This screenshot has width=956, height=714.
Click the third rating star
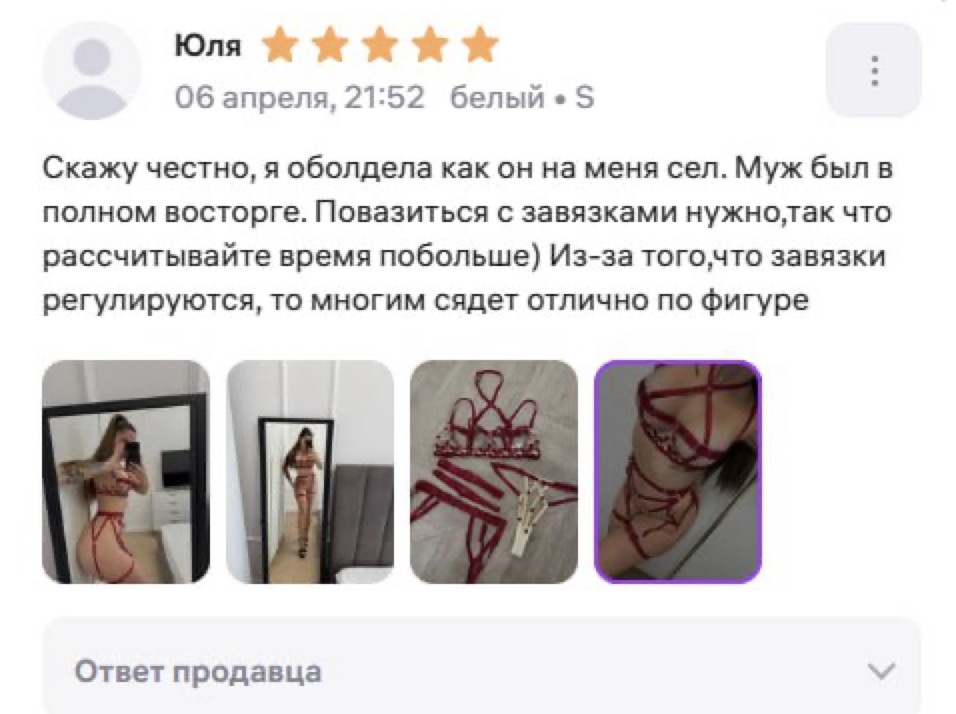pos(380,45)
